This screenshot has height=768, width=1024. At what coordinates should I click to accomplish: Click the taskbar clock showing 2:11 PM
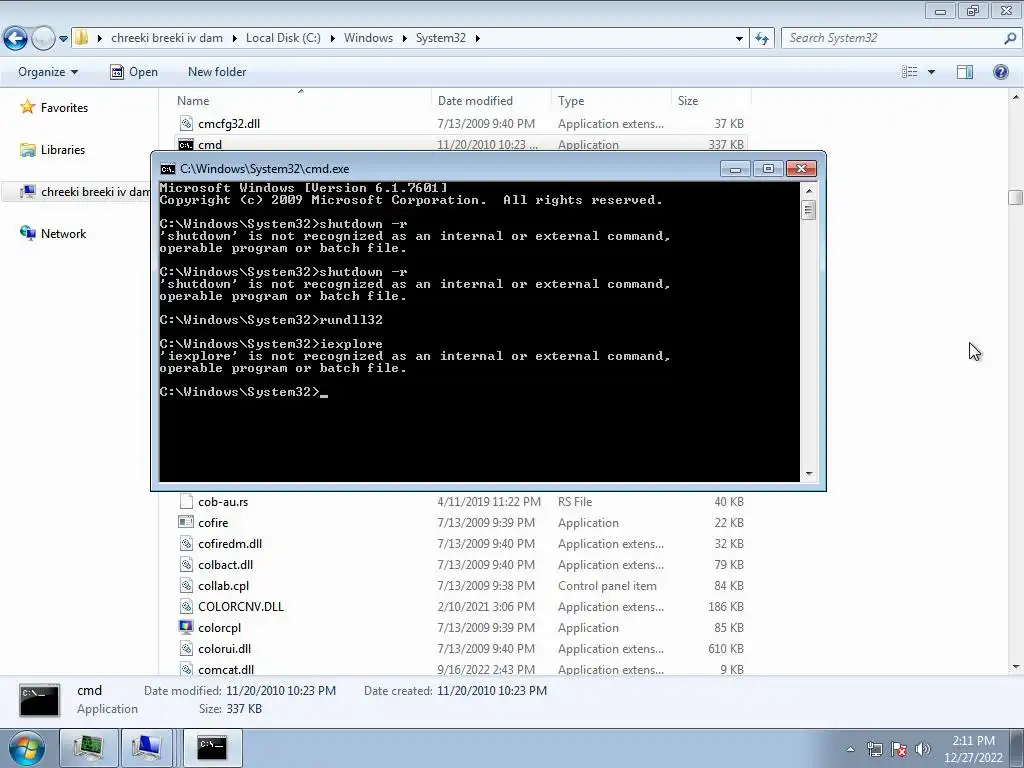coord(973,749)
